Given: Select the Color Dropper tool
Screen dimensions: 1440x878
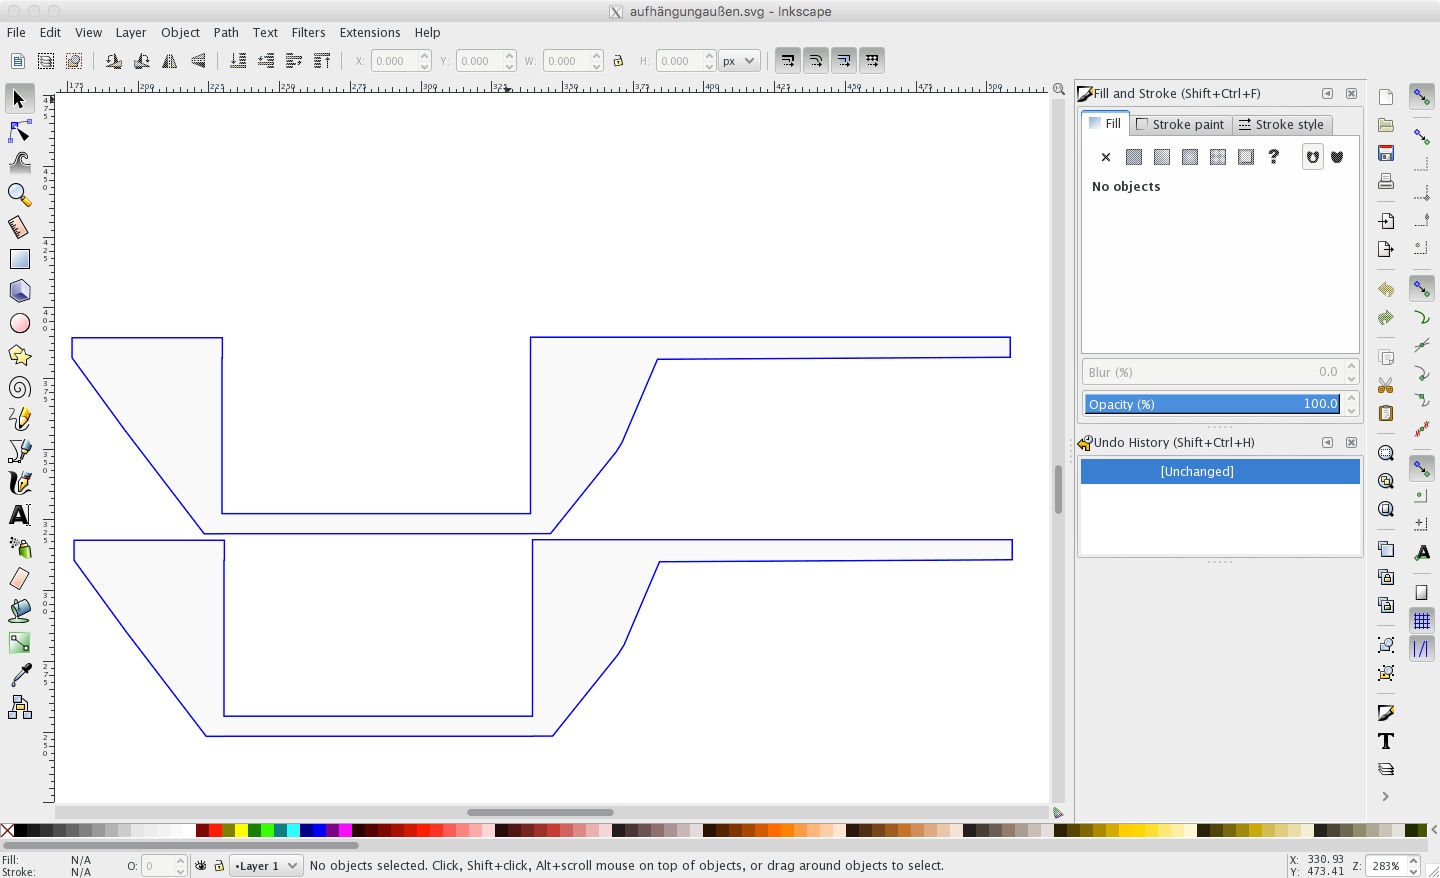Looking at the screenshot, I should coord(19,675).
